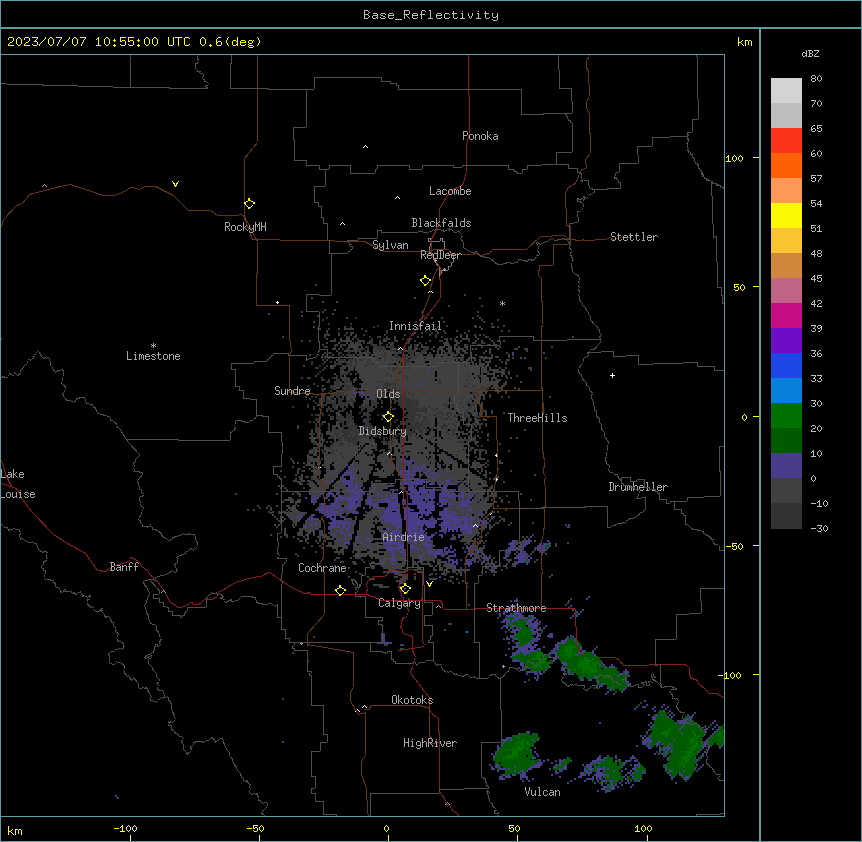
Task: Click the orange 57-60 dBZ legend swatch
Action: click(786, 165)
